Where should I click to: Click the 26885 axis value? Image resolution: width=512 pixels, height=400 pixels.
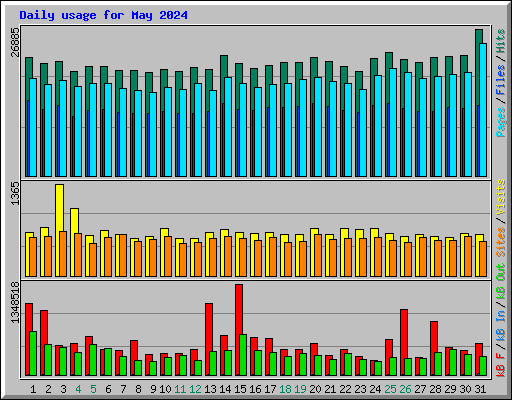click(x=15, y=42)
